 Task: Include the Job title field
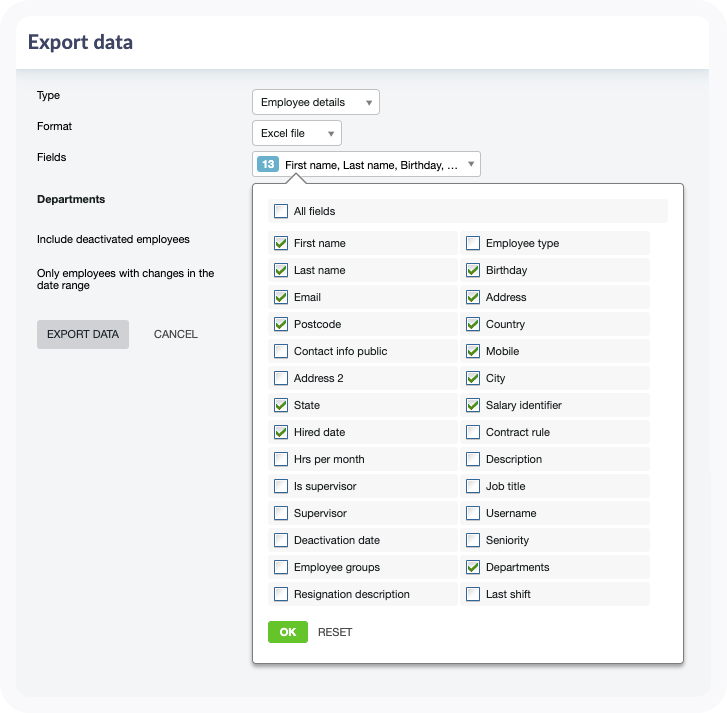coord(473,486)
